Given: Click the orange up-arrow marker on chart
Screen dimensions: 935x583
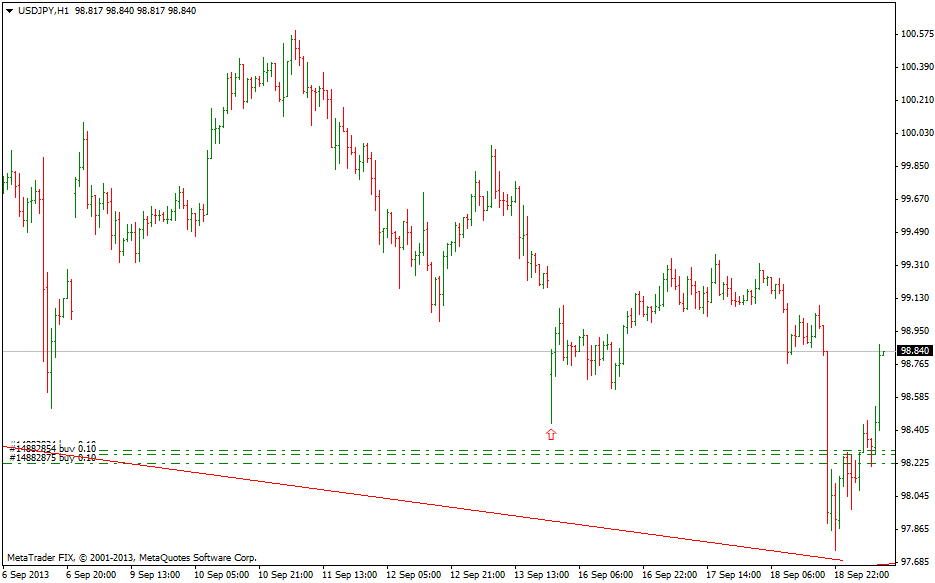Looking at the screenshot, I should pos(550,434).
